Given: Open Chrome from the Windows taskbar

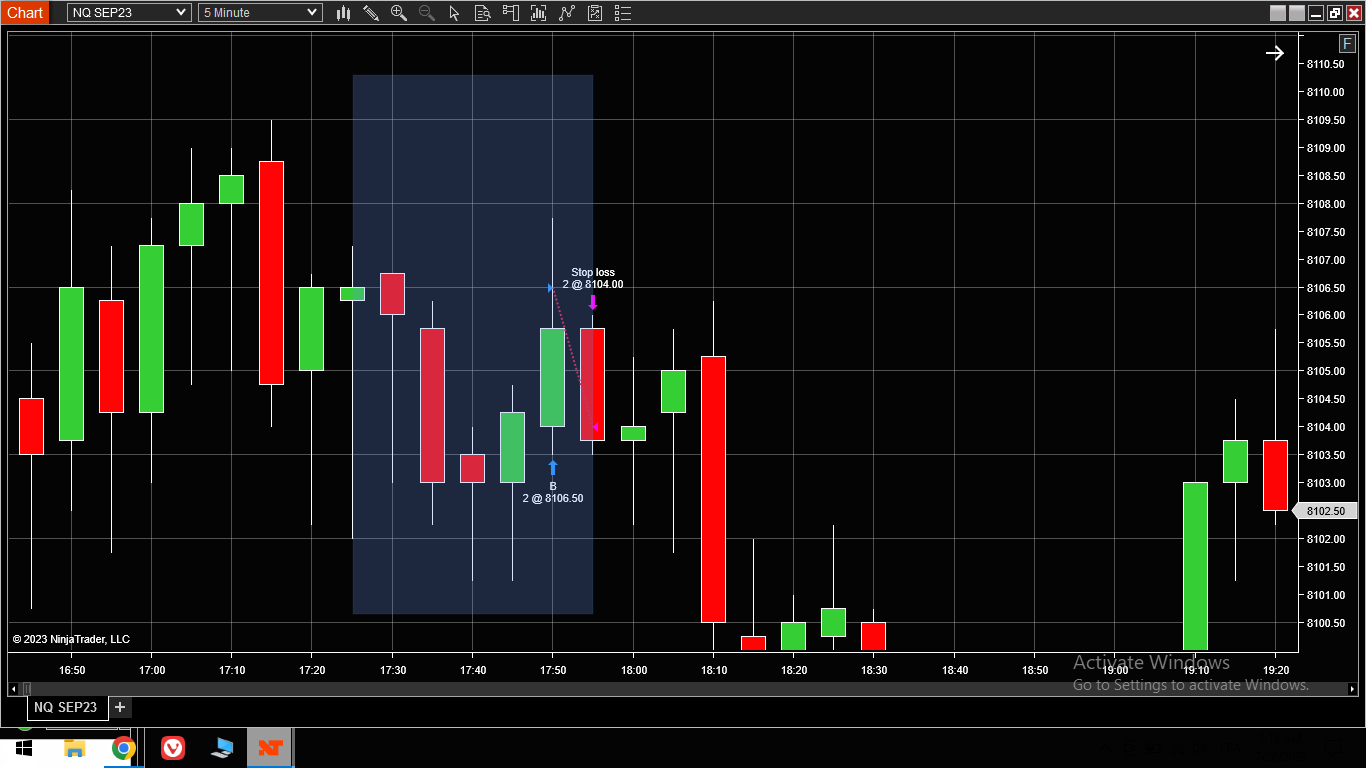Looking at the screenshot, I should pos(123,748).
